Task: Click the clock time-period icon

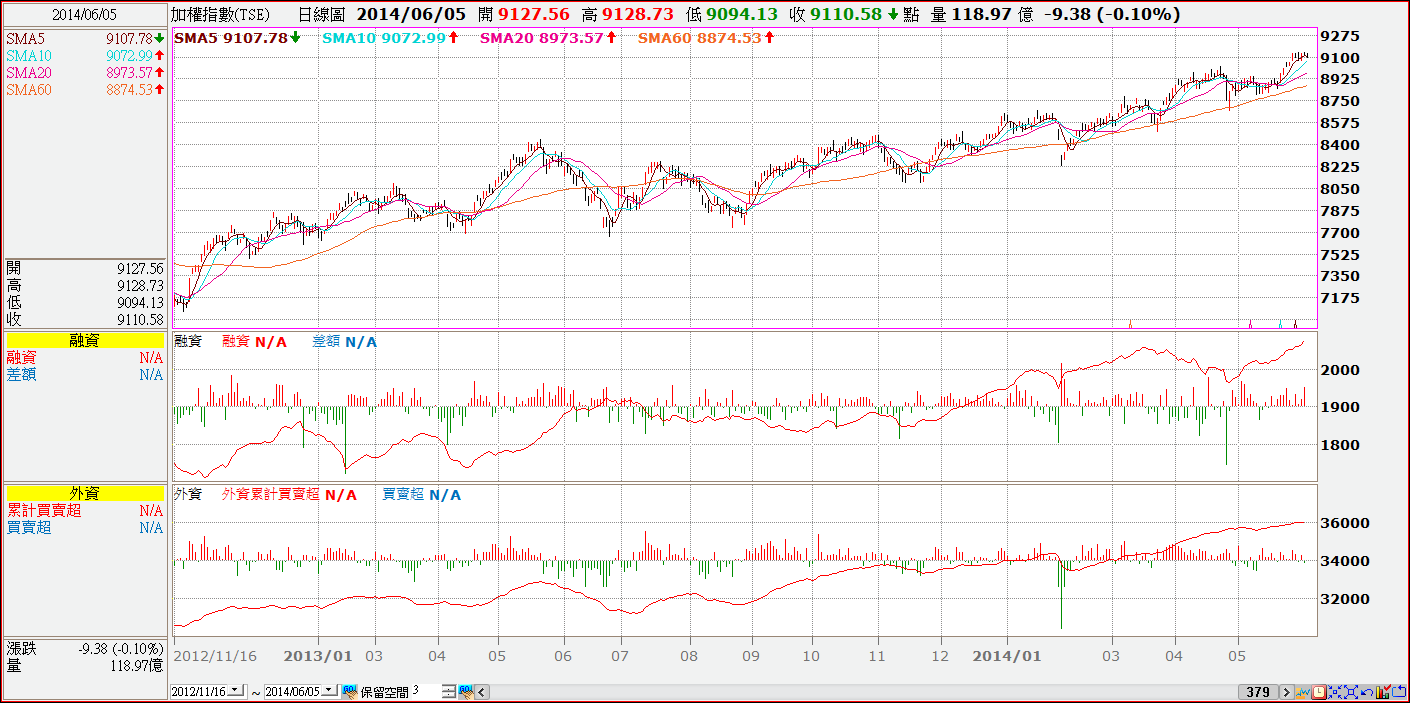Action: coord(1319,692)
